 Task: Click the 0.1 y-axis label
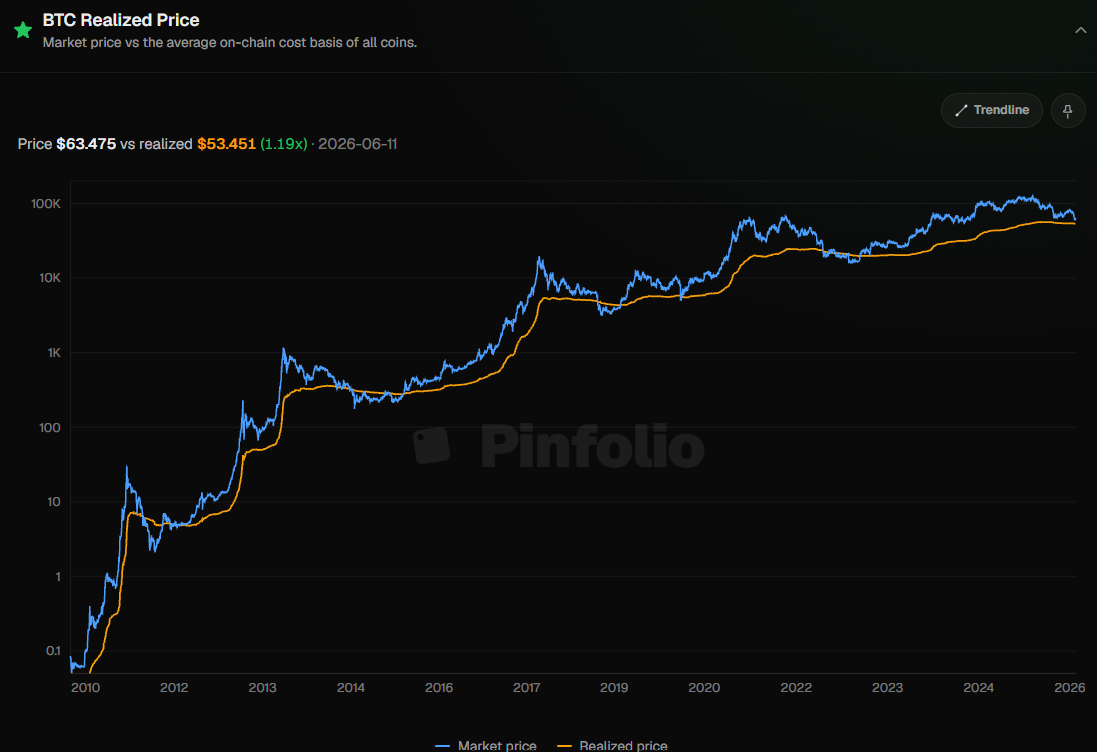pos(53,651)
